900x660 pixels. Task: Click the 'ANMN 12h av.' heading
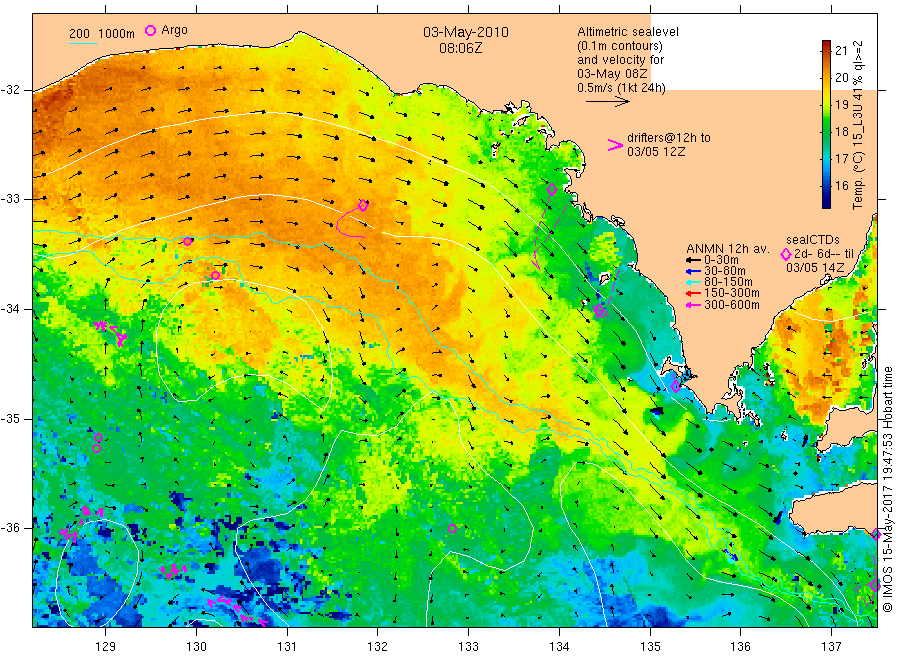pyautogui.click(x=728, y=249)
